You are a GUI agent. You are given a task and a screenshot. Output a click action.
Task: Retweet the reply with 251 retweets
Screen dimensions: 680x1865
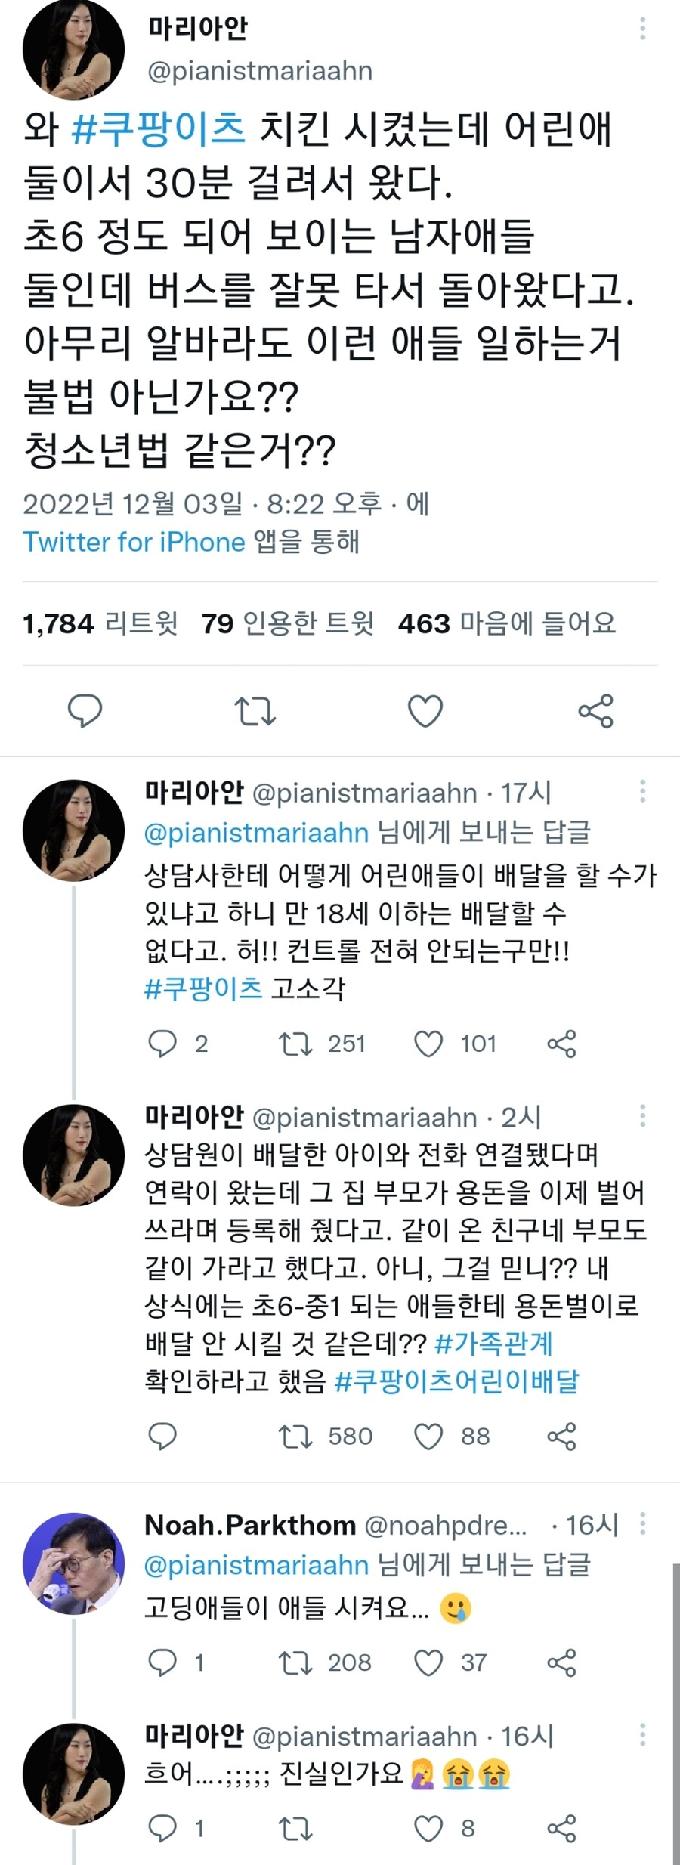[x=295, y=1044]
